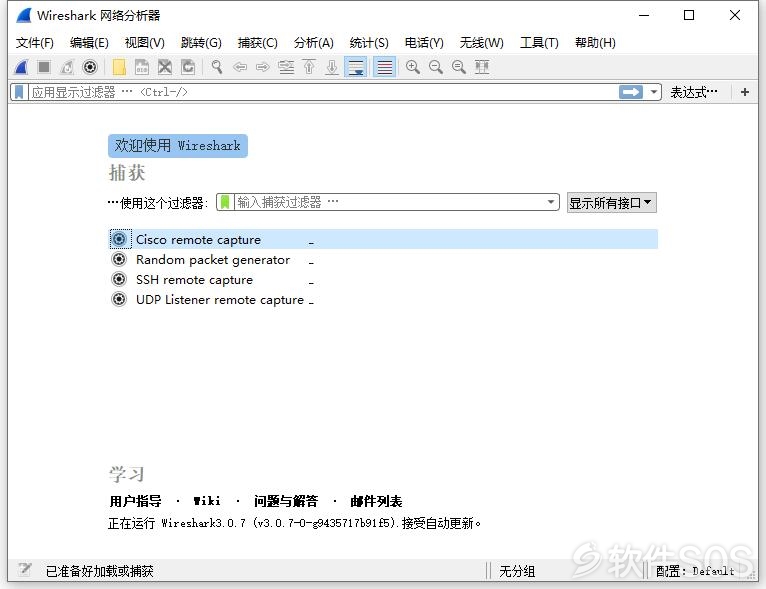766x589 pixels.
Task: Open 显示所有接口 dropdown
Action: [612, 203]
